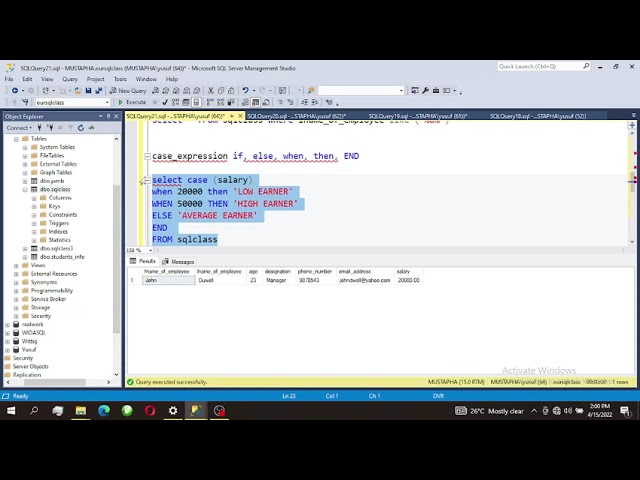The width and height of the screenshot is (640, 480).
Task: Open the Opera browser from the taskbar
Action: tap(150, 411)
